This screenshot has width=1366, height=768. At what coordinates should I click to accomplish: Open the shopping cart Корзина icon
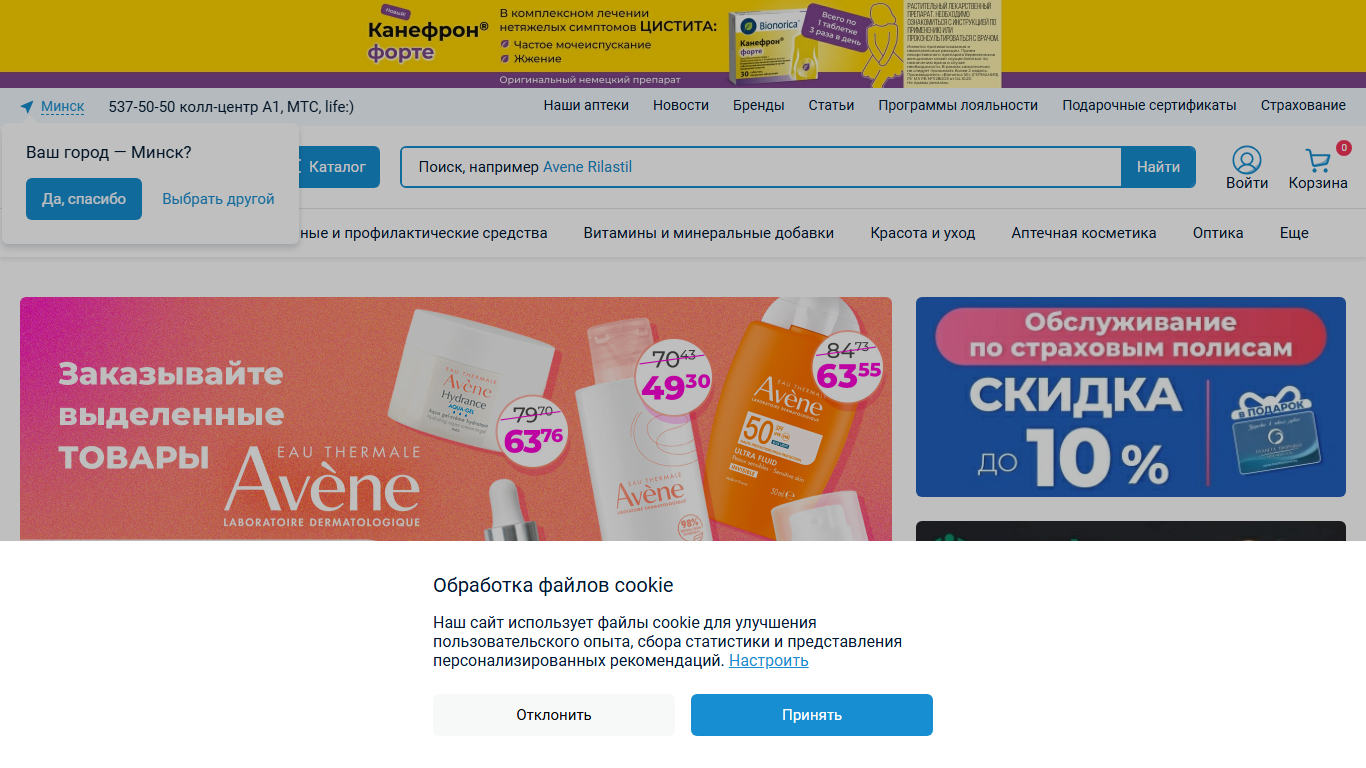coord(1318,160)
